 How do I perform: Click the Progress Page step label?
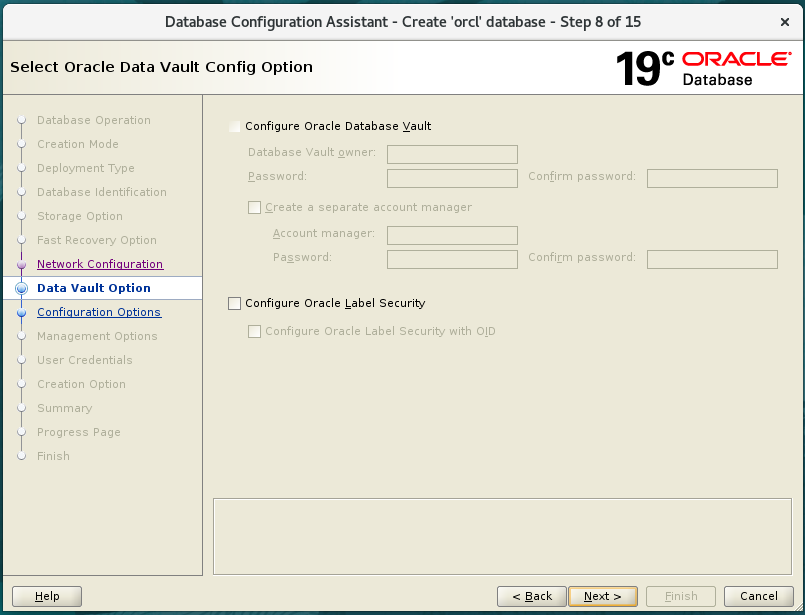pyautogui.click(x=79, y=432)
